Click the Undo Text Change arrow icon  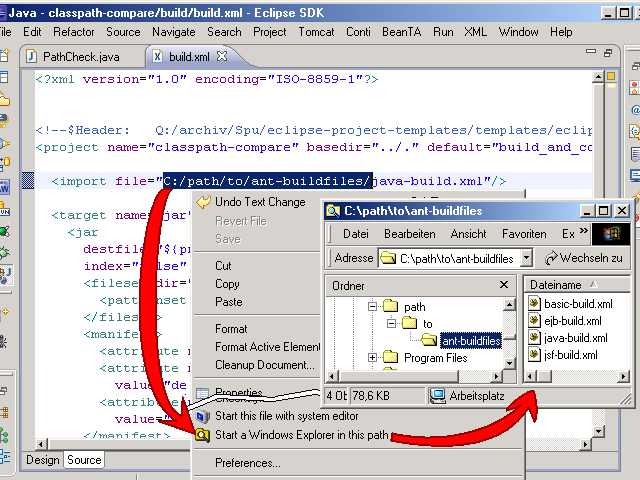[x=203, y=202]
